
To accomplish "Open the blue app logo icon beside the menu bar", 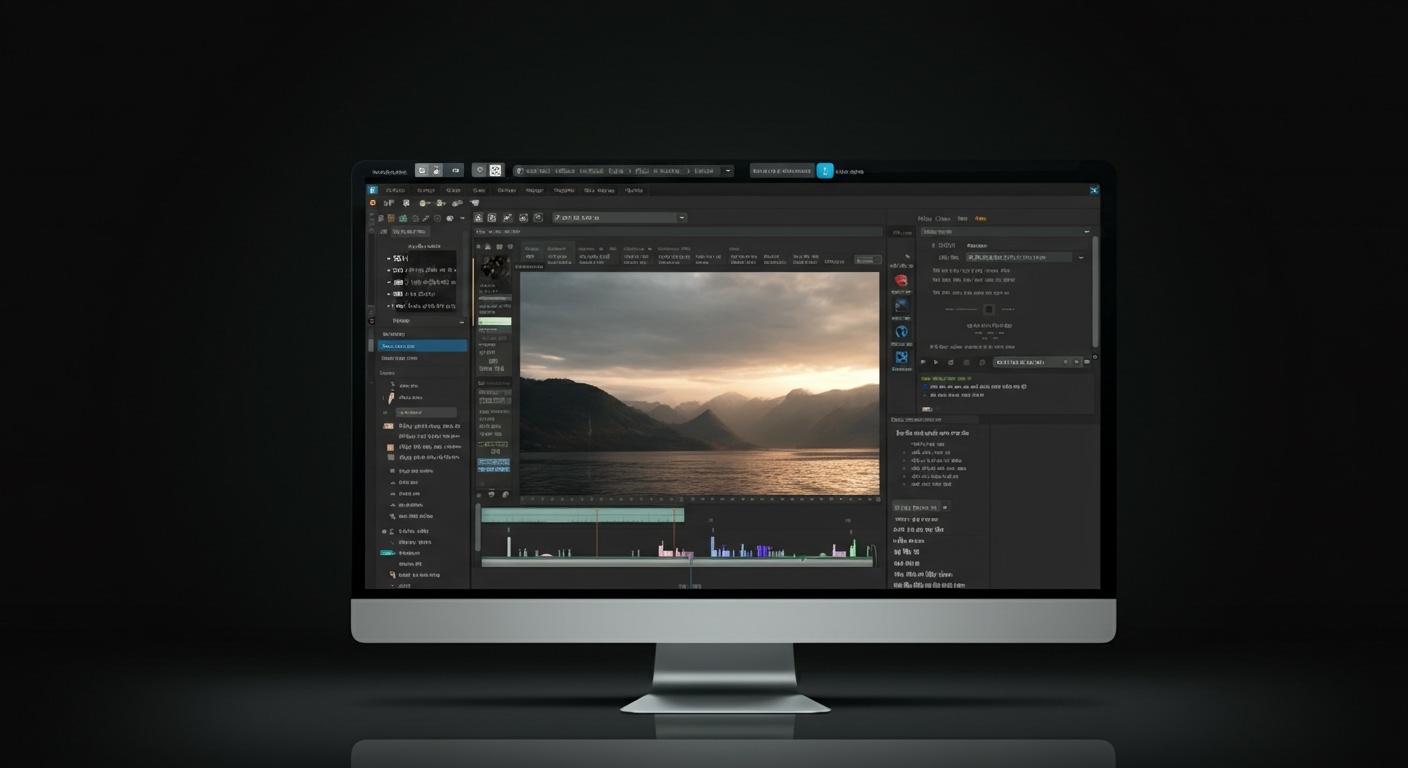I will click(372, 190).
